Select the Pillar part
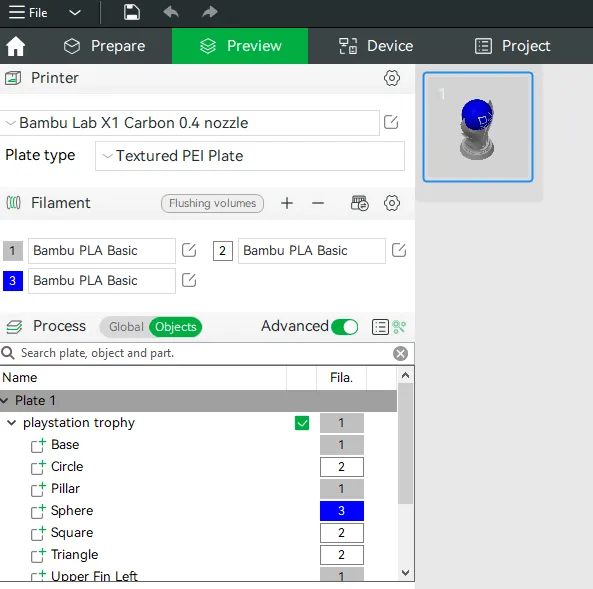The image size is (593, 589). [x=65, y=489]
